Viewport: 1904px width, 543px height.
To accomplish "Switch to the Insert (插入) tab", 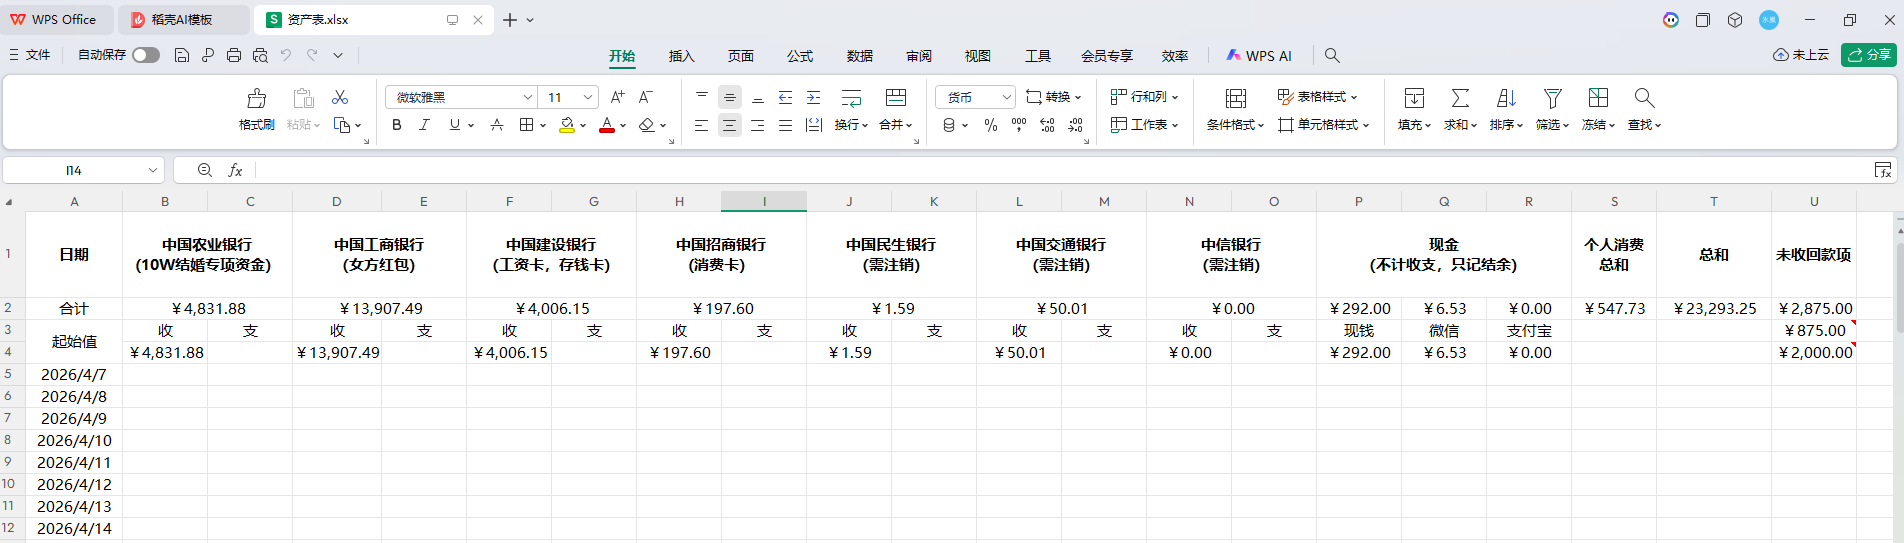I will (681, 56).
